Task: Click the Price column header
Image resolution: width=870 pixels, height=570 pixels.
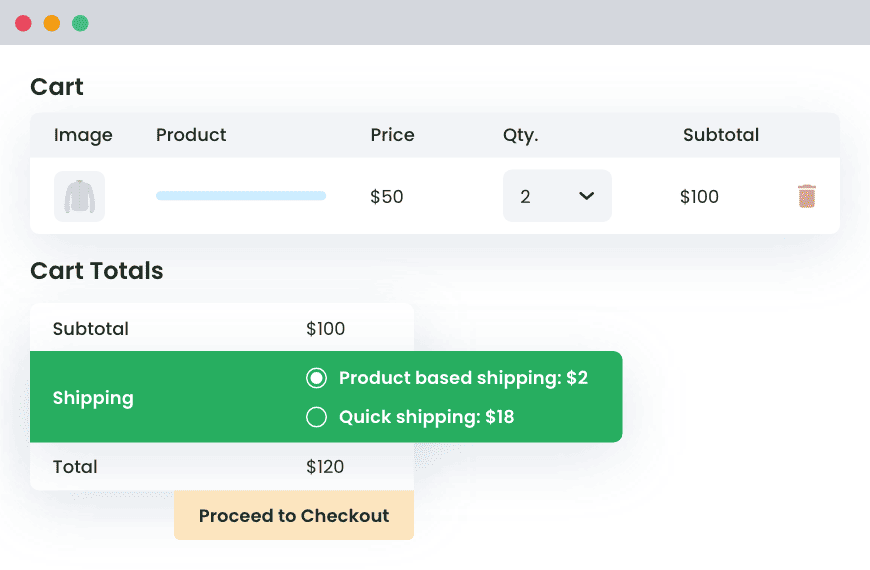Action: tap(392, 135)
